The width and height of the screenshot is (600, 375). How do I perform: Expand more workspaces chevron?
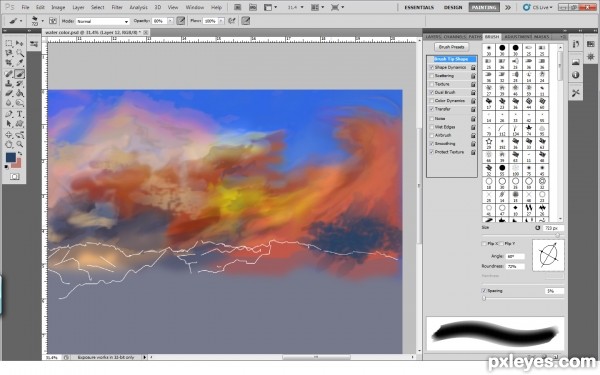pyautogui.click(x=508, y=7)
